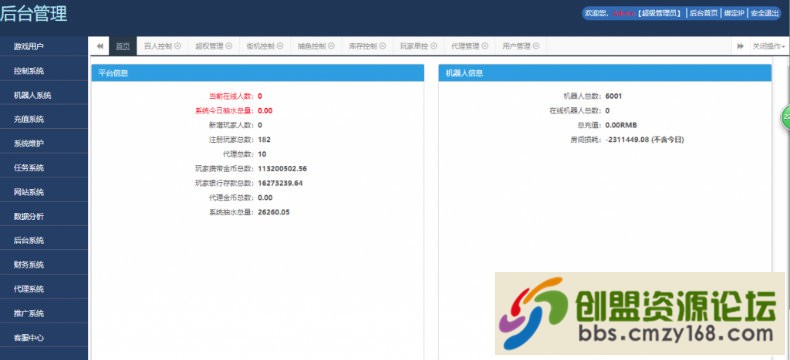Close the 街机控制 tab with its x icon

(x=280, y=46)
